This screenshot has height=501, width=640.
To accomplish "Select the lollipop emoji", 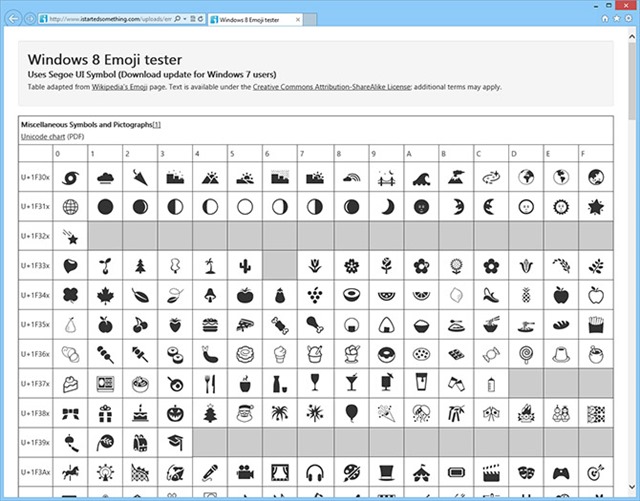I will pyautogui.click(x=526, y=355).
